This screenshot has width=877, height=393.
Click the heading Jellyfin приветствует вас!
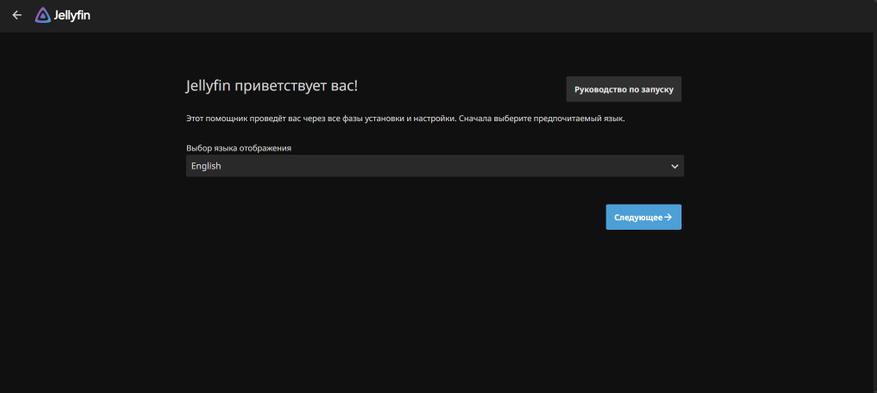point(272,87)
